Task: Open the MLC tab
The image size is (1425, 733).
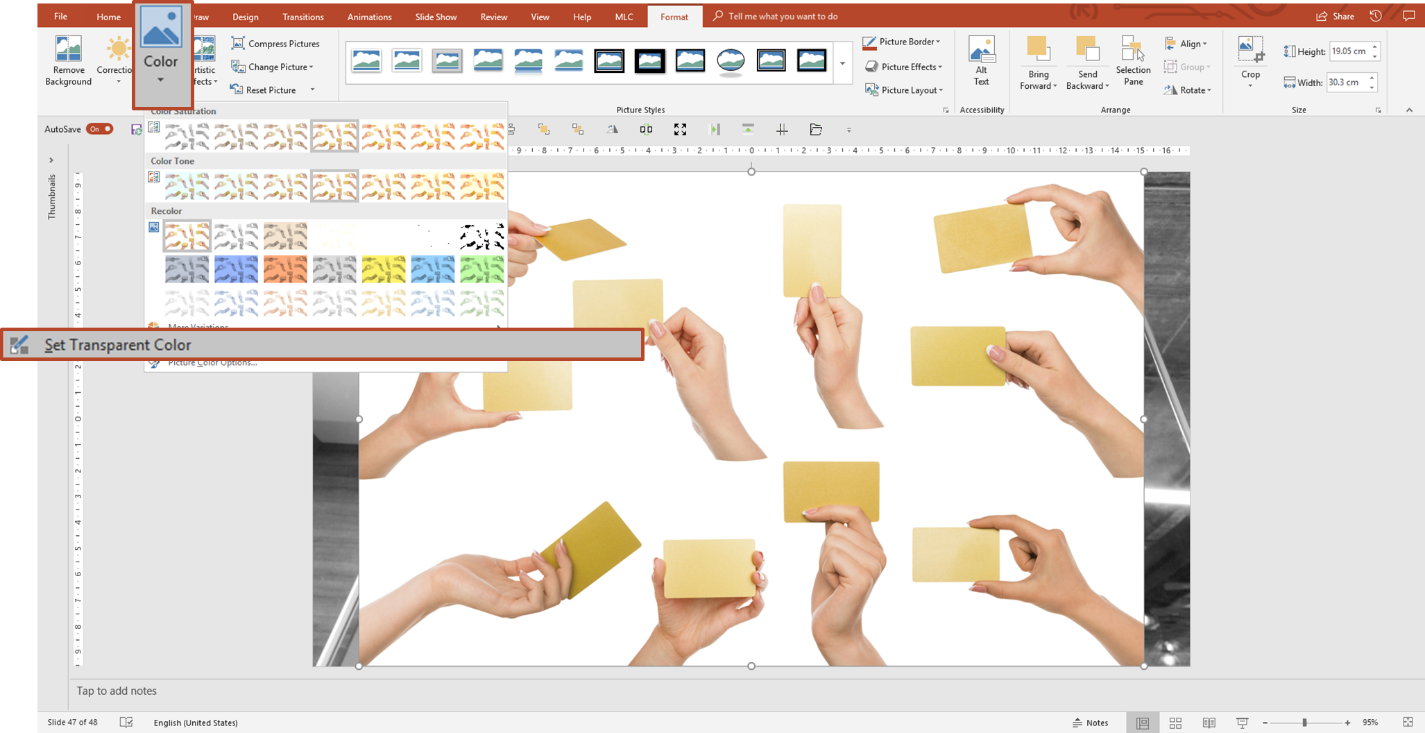Action: click(x=624, y=17)
